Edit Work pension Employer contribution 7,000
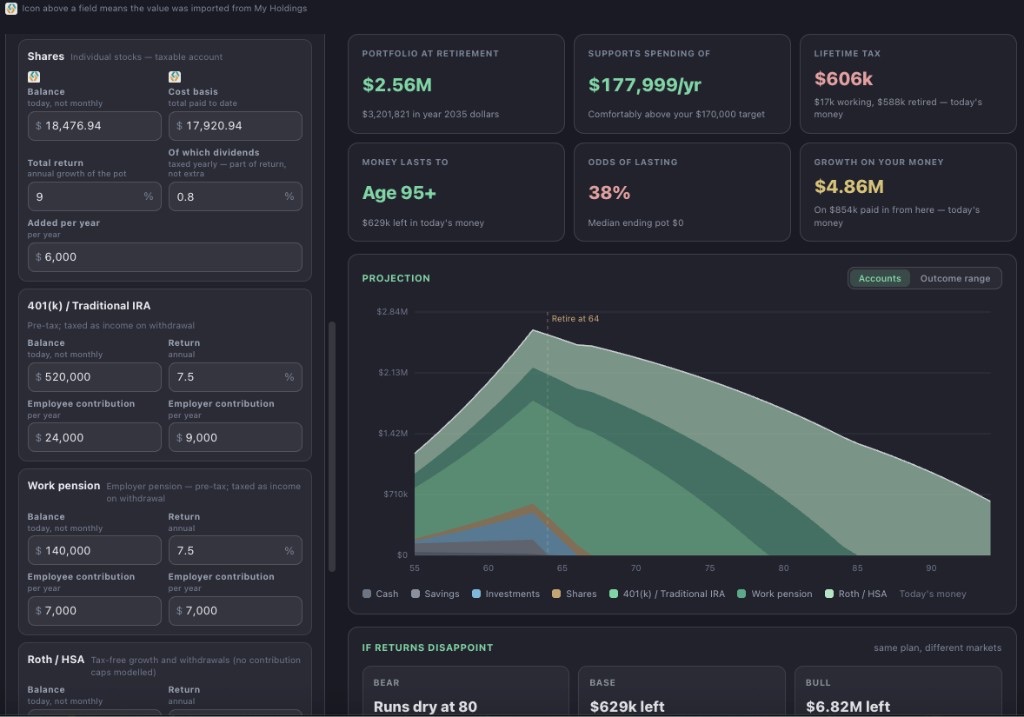This screenshot has width=1024, height=717. point(235,611)
